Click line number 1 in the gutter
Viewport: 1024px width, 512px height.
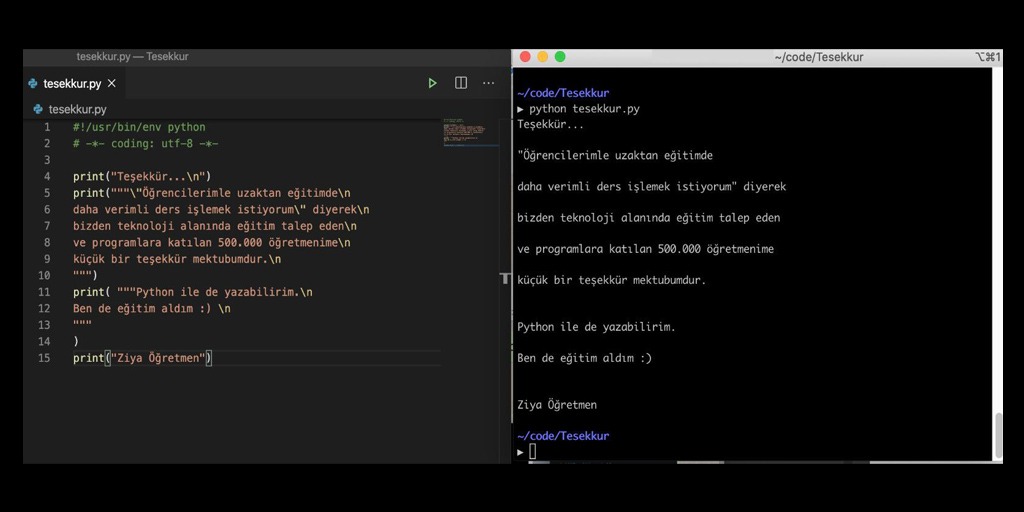point(47,127)
